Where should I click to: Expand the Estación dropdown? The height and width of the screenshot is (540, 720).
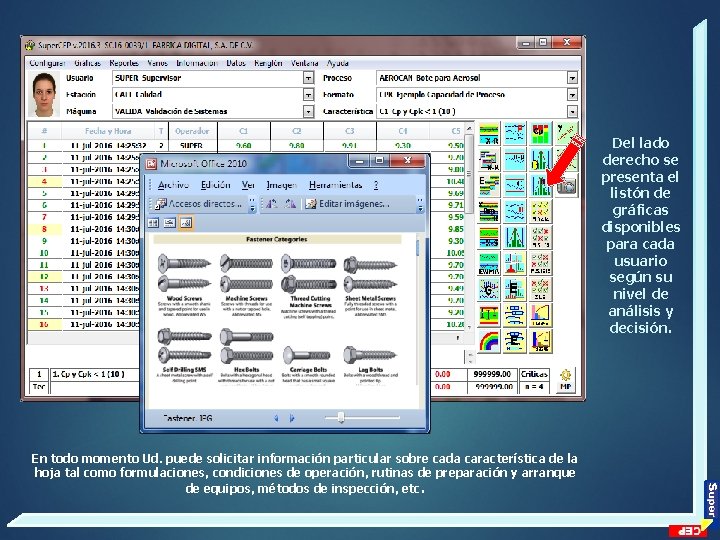309,95
